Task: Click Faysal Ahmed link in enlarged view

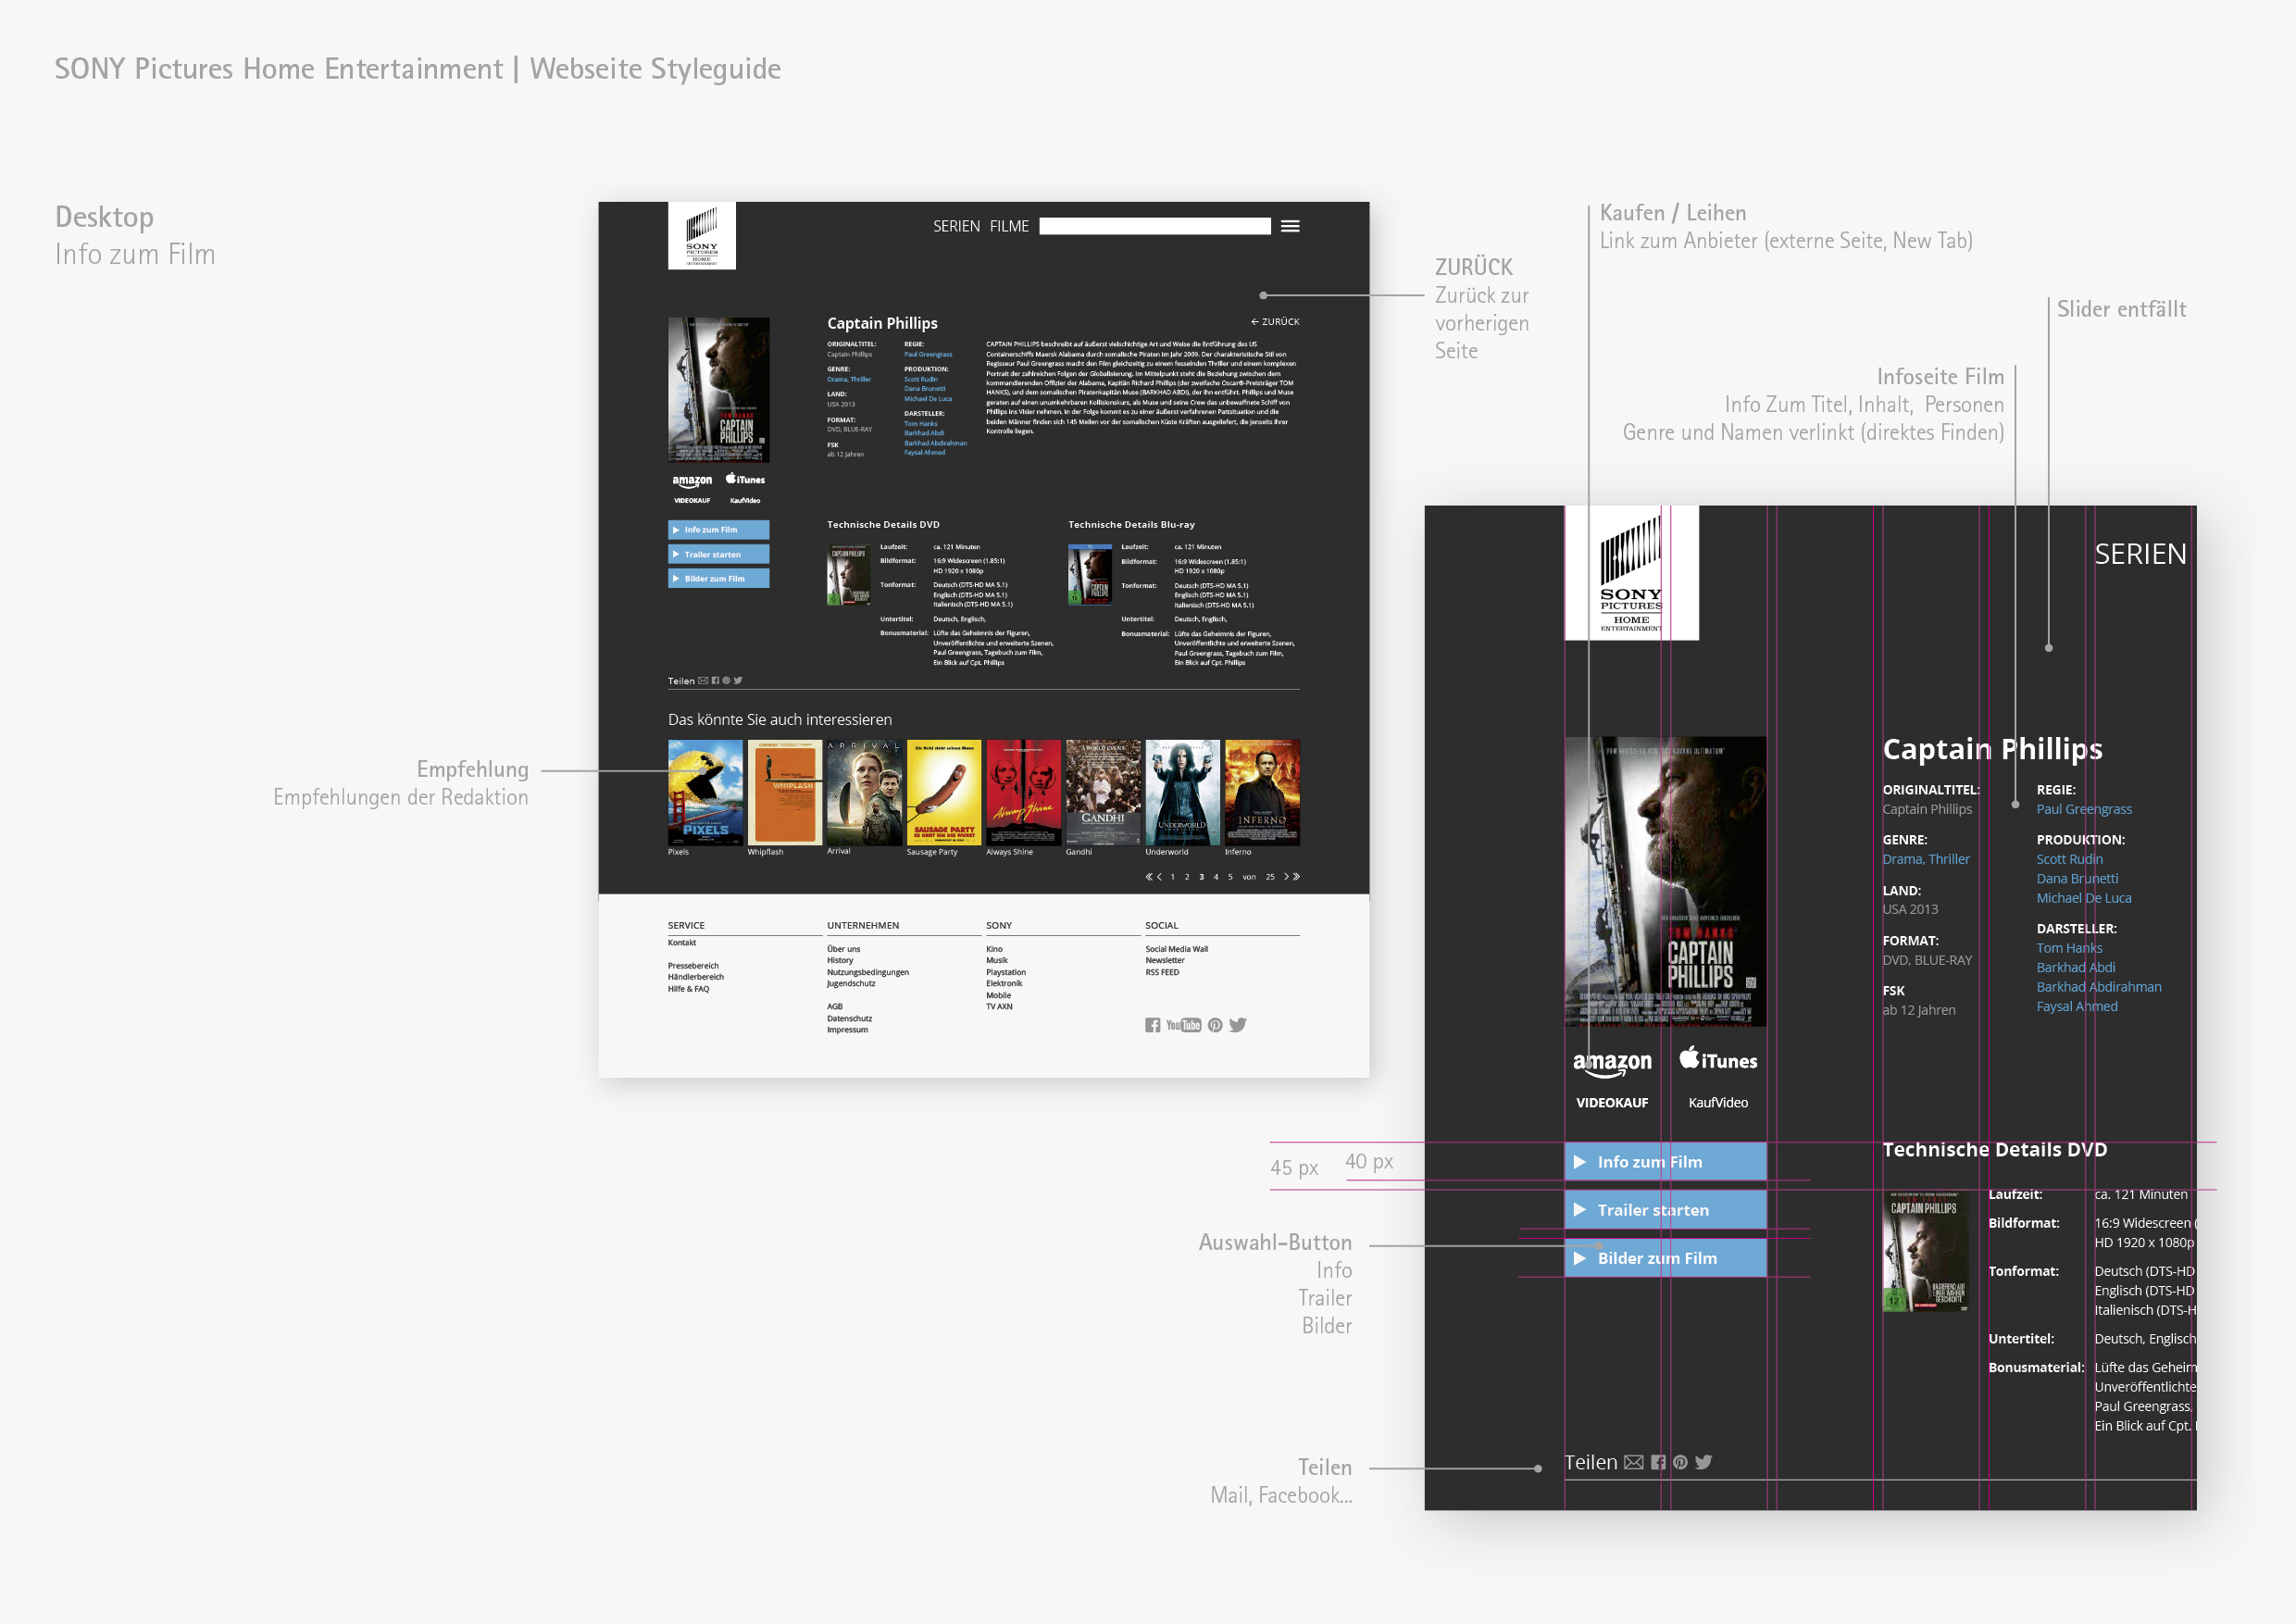Action: [2077, 1006]
